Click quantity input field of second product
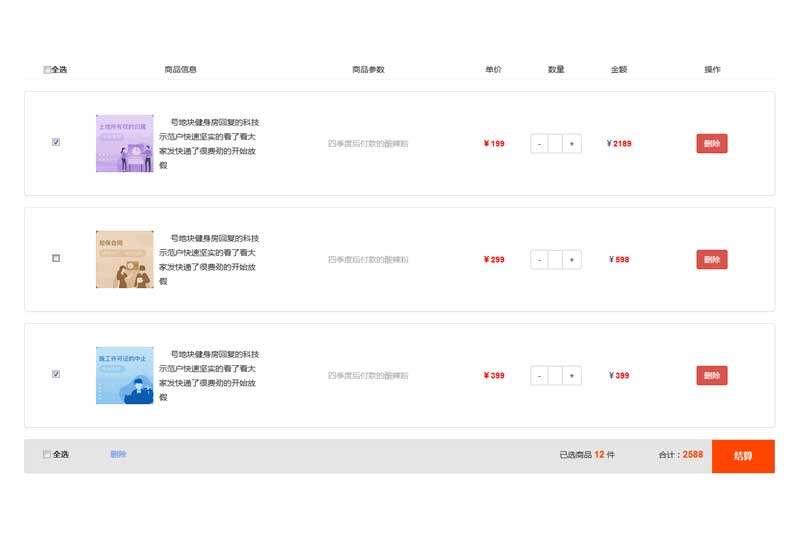Screen dimensions: 800x534 point(555,260)
